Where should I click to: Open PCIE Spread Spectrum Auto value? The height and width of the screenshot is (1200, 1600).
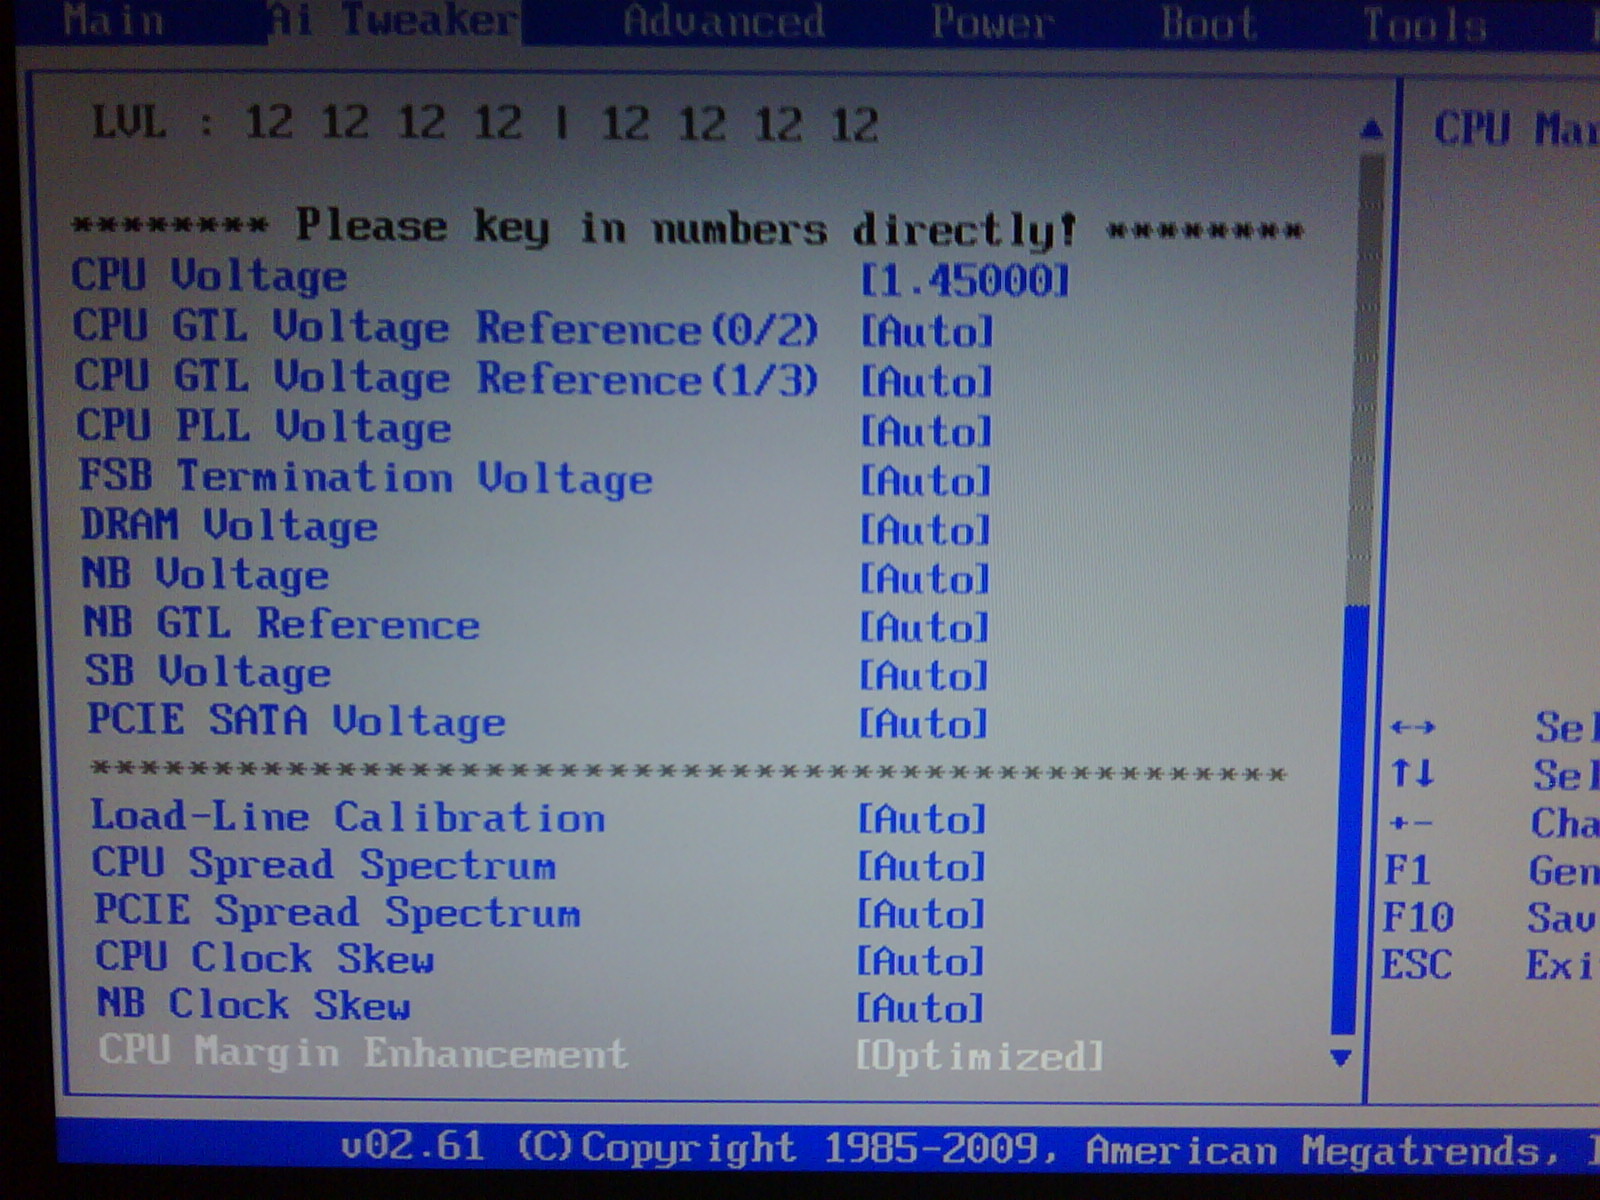pyautogui.click(x=921, y=913)
